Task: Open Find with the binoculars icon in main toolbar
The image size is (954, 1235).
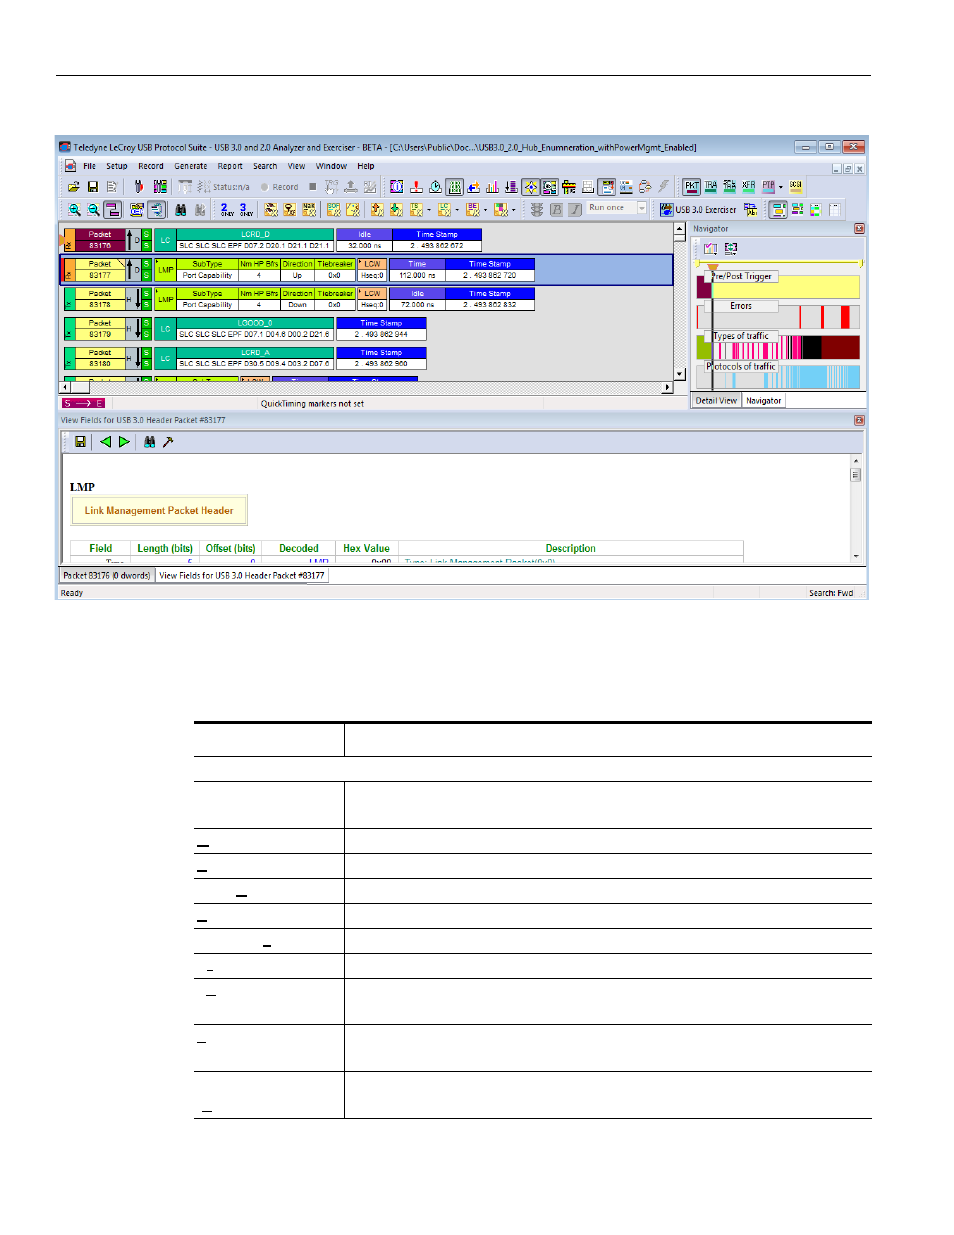Action: [181, 210]
